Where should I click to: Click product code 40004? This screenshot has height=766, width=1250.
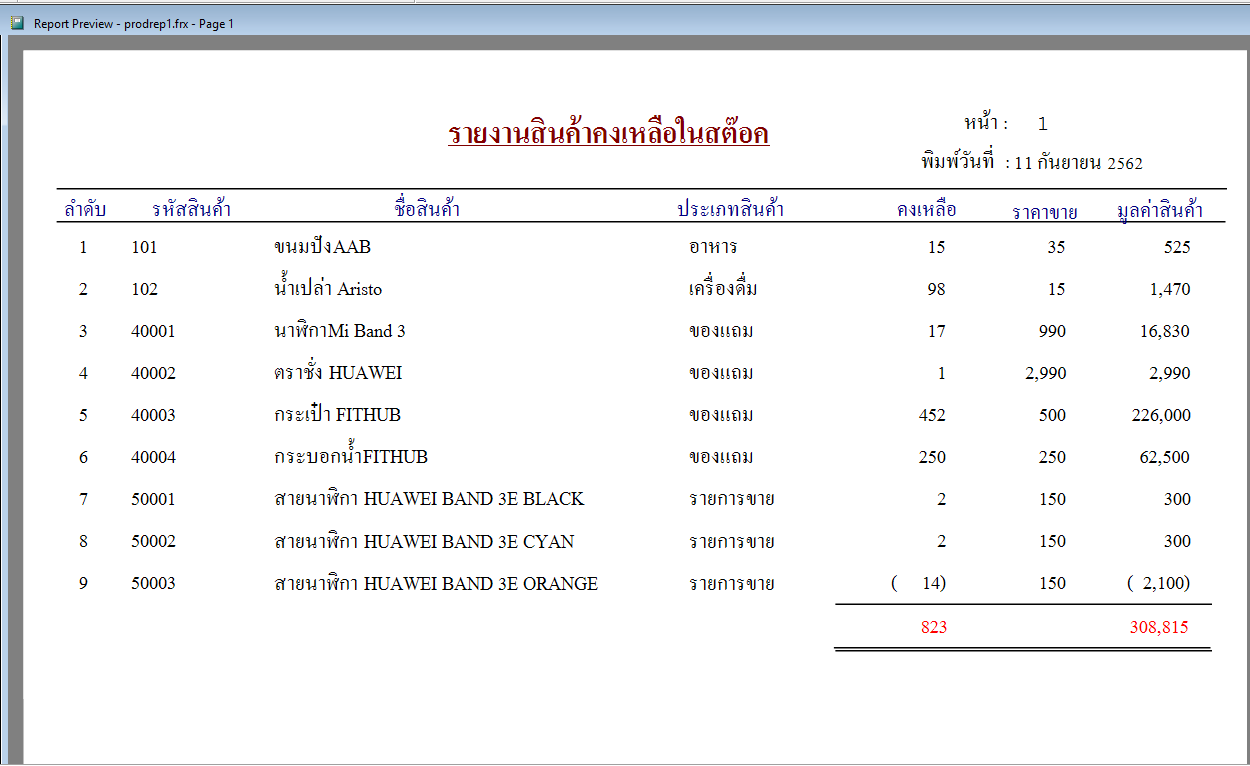tap(153, 457)
